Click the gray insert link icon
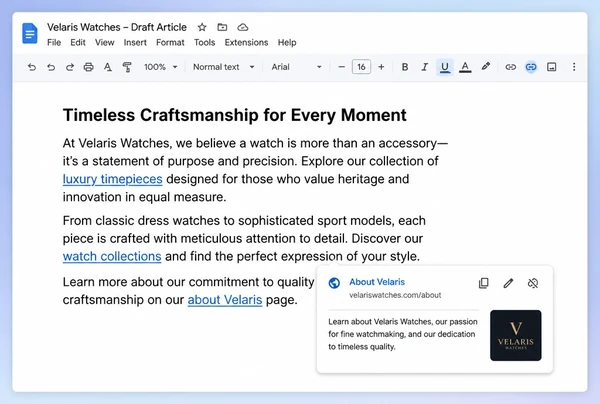Screen dimensions: 600x404 [x=510, y=67]
